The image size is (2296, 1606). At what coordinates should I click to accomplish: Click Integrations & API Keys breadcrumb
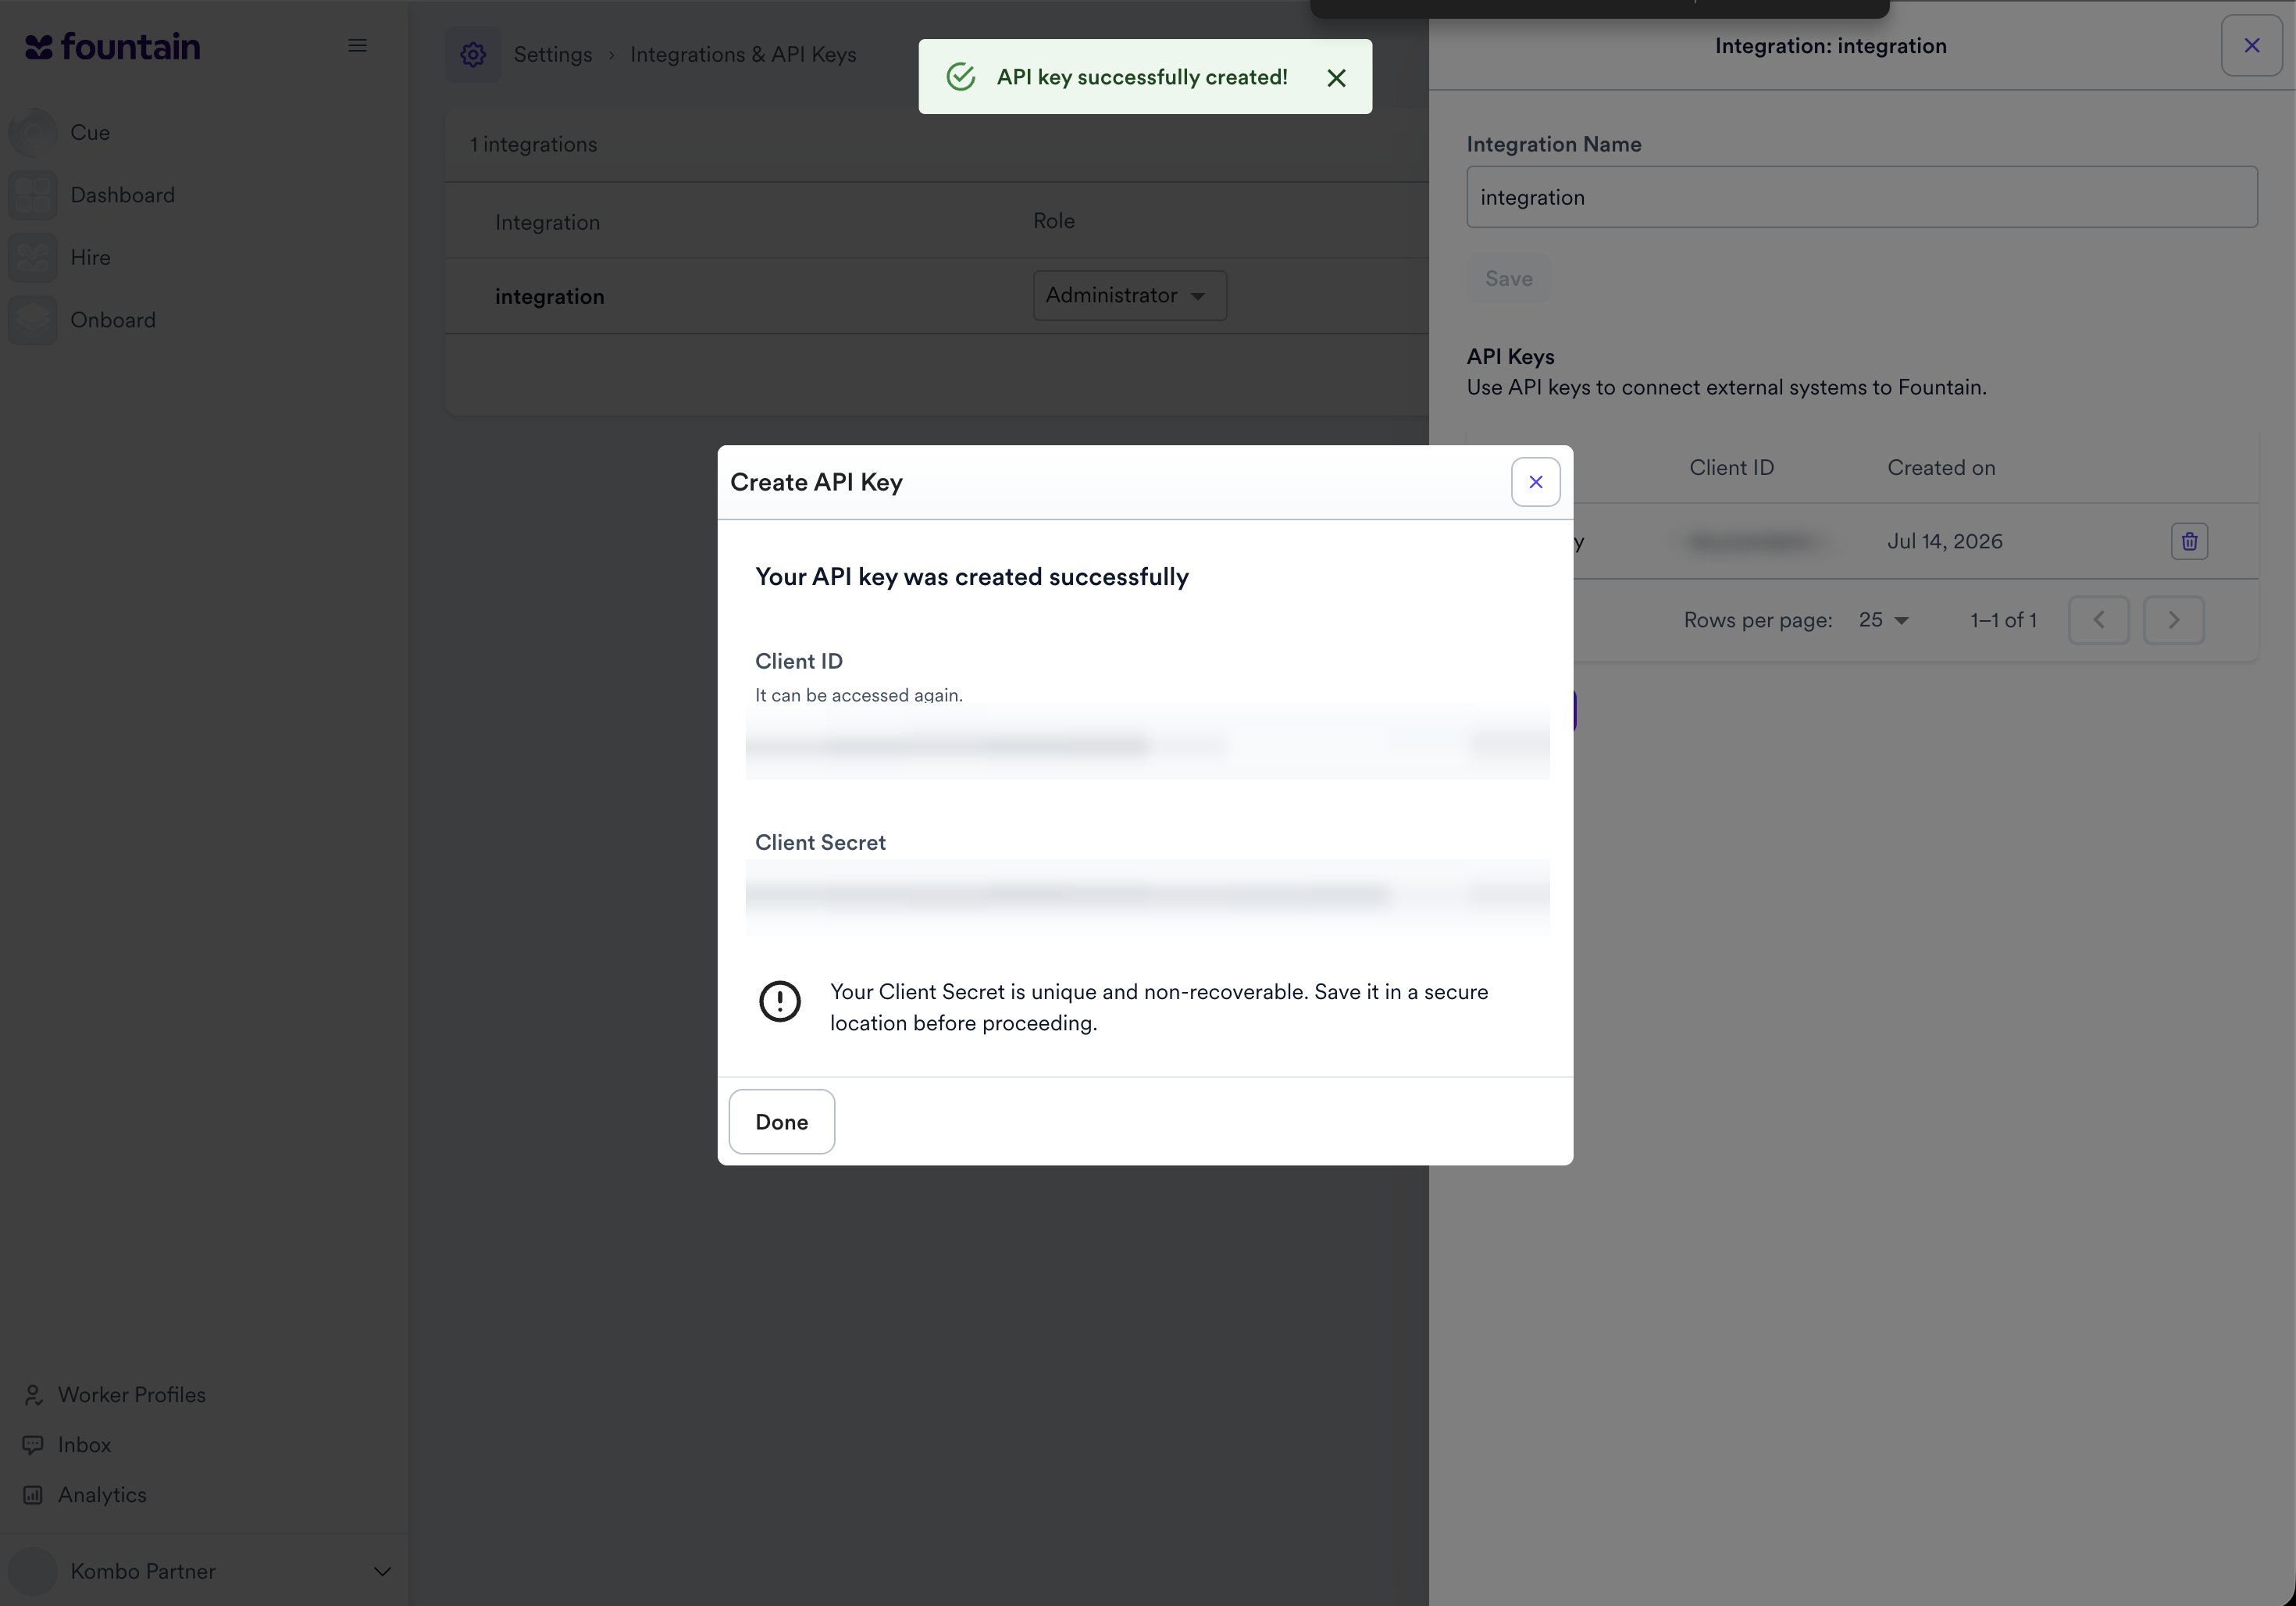click(x=743, y=54)
